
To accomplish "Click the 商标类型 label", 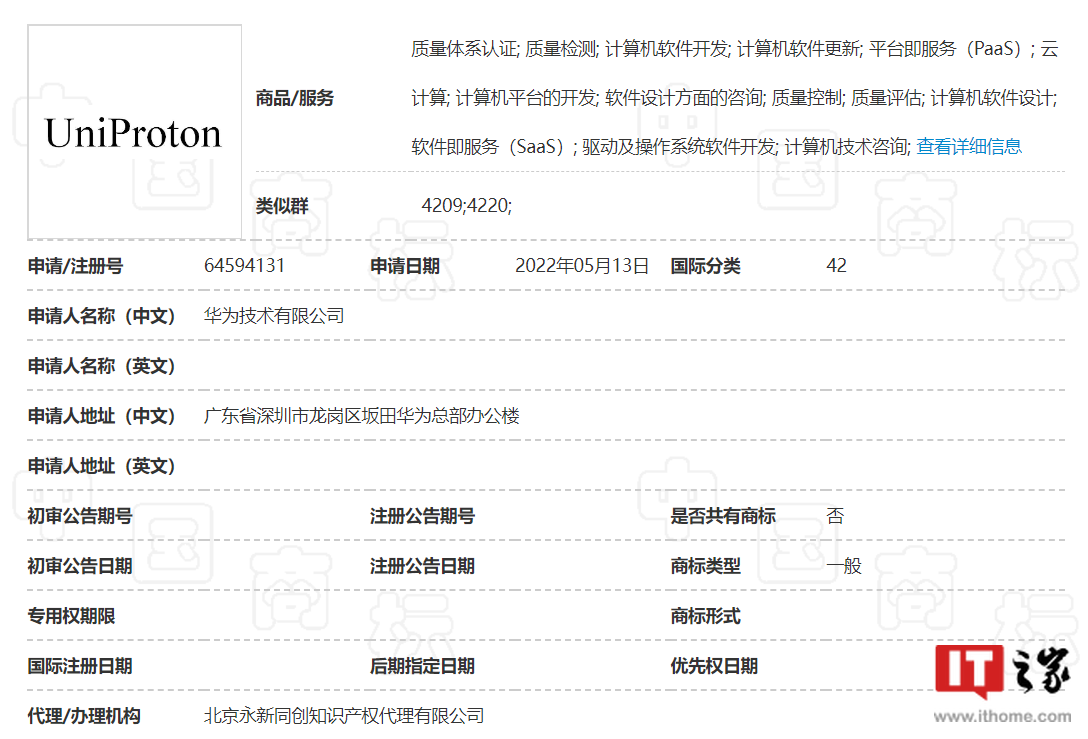I will click(705, 566).
